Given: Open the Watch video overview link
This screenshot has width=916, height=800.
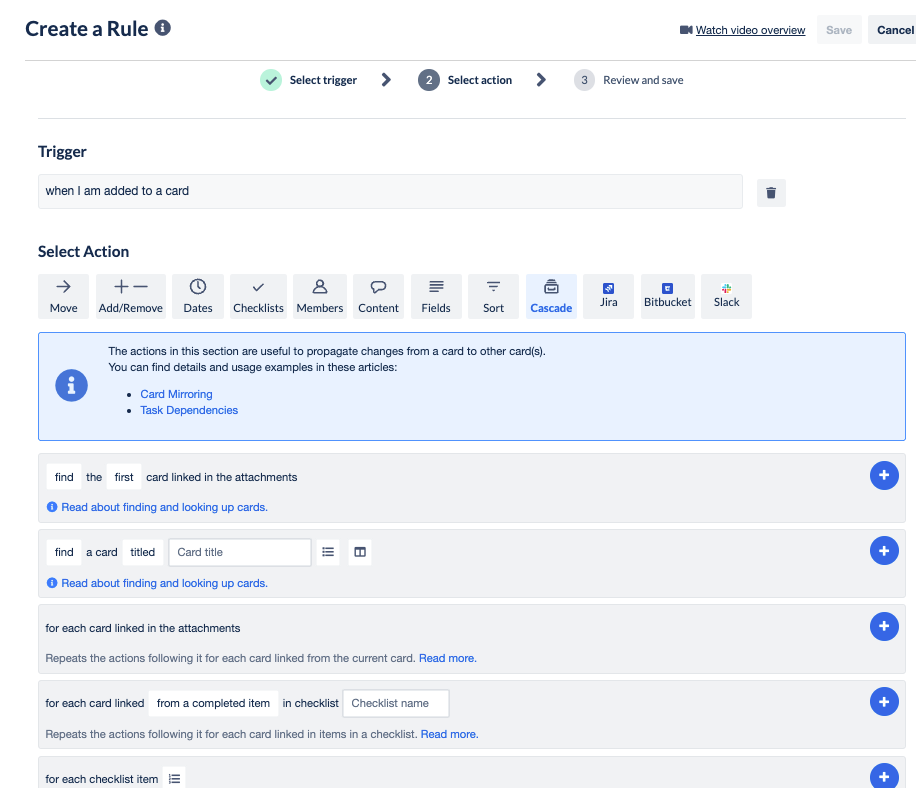Looking at the screenshot, I should [750, 30].
